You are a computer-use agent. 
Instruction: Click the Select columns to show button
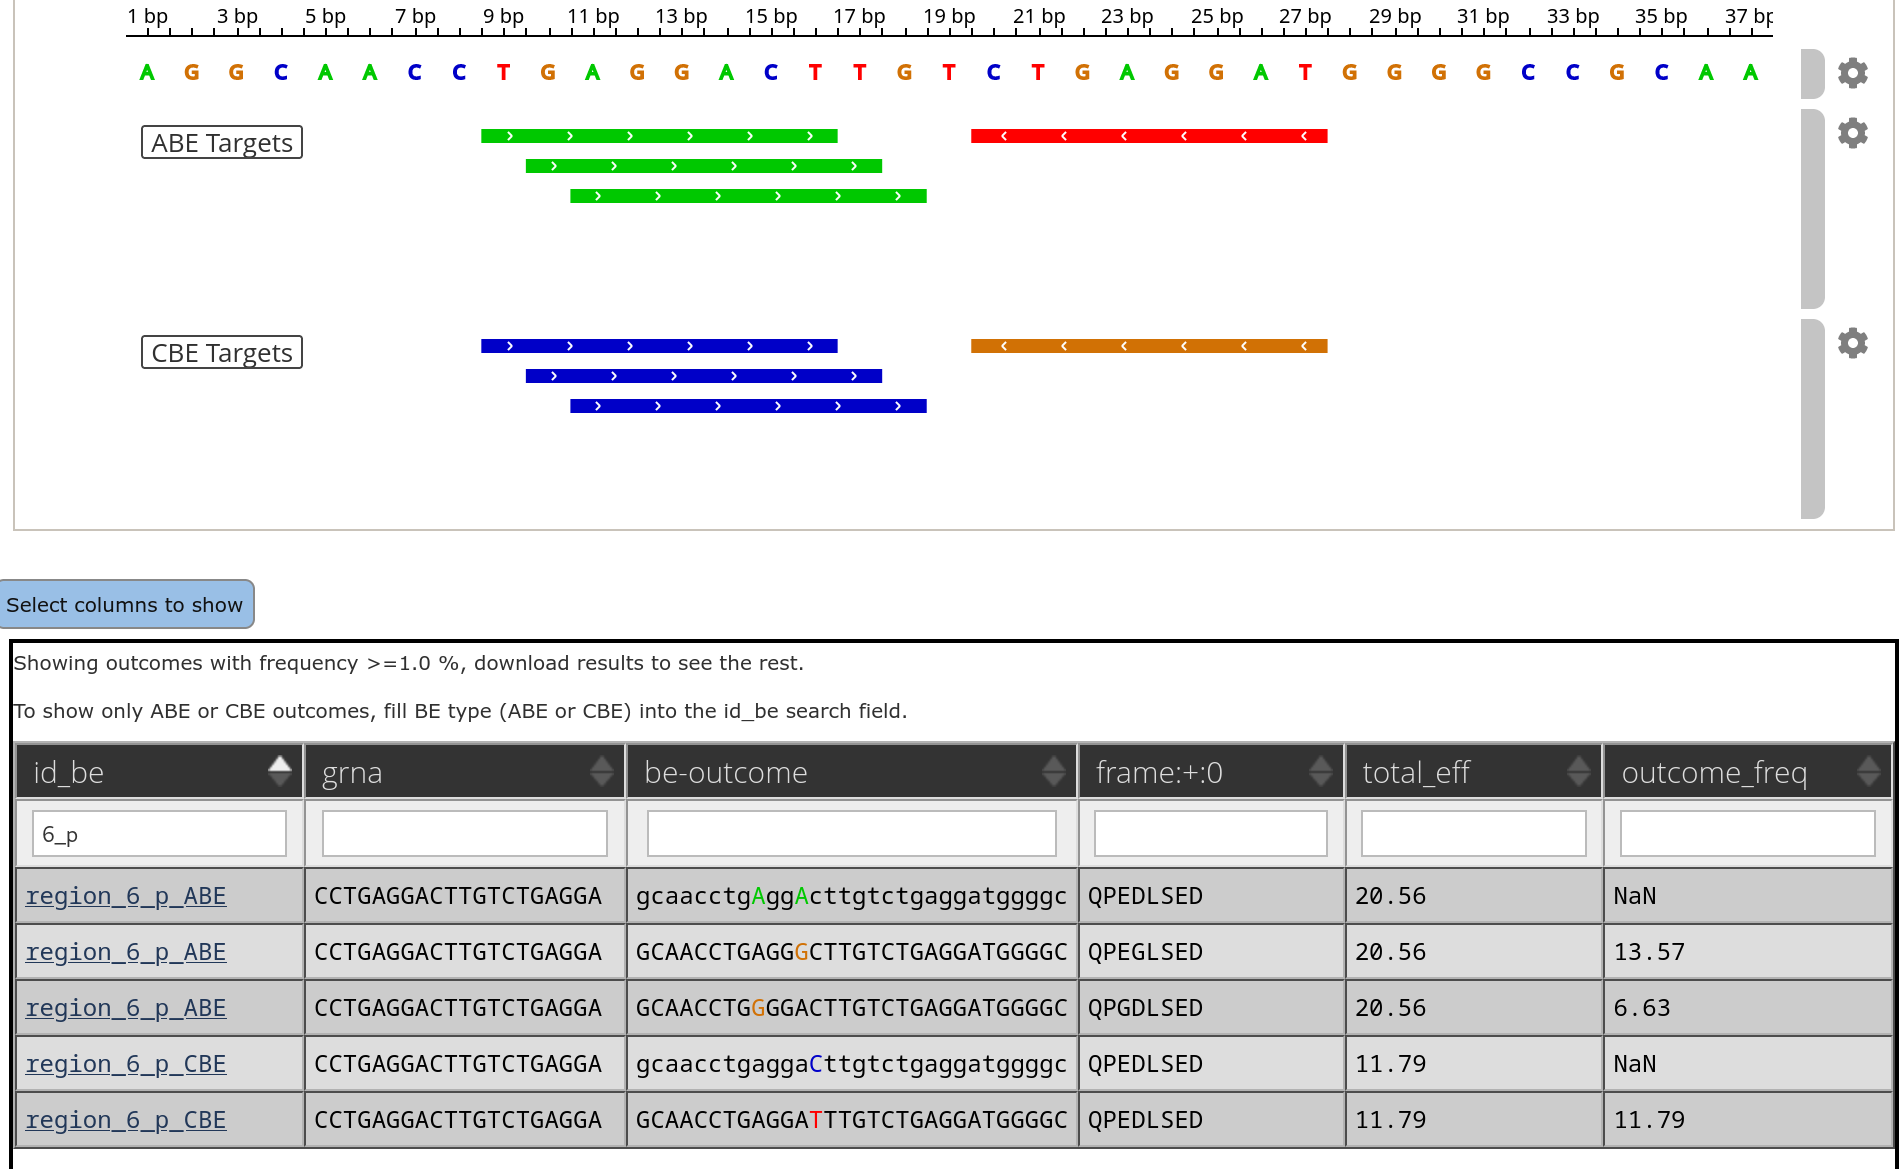pyautogui.click(x=126, y=604)
